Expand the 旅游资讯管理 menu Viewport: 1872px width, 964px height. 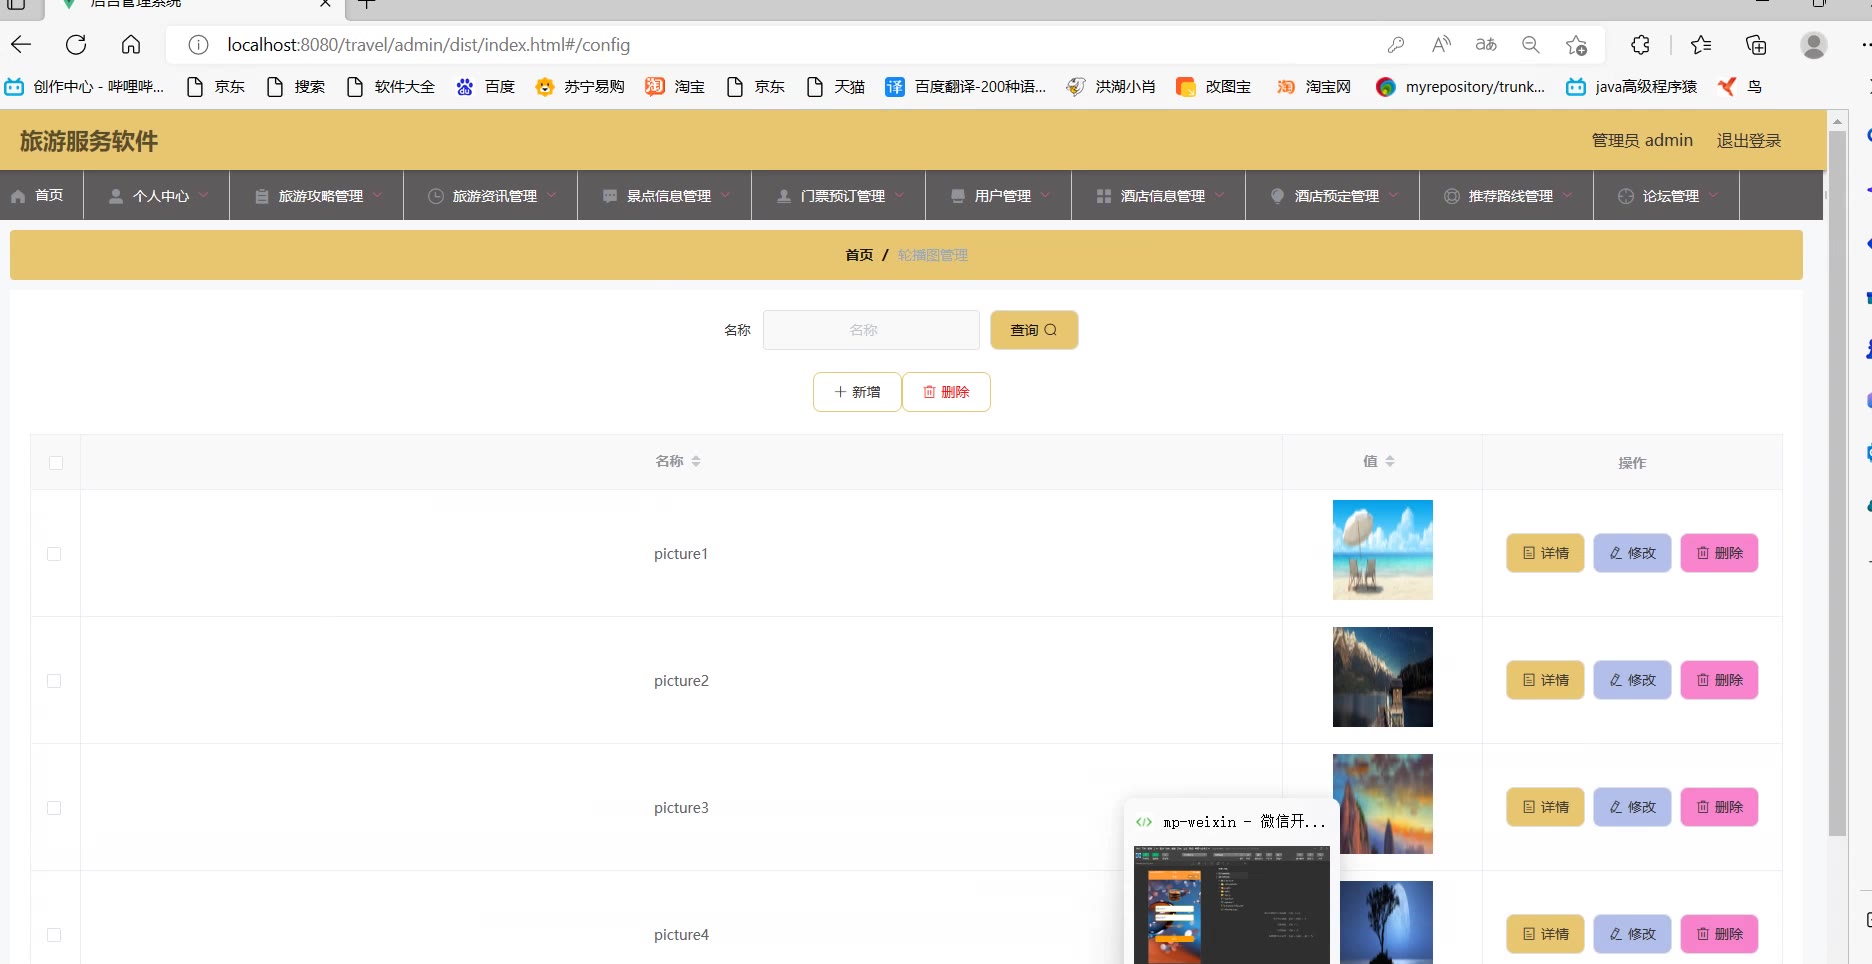491,196
